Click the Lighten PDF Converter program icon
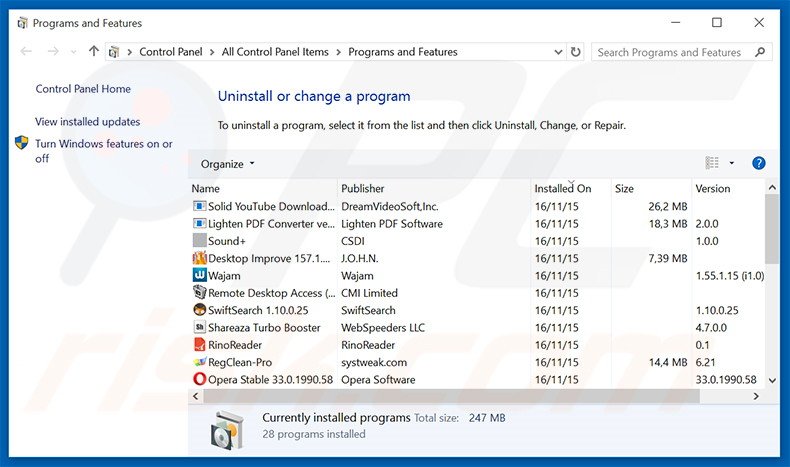This screenshot has width=790, height=467. 200,223
